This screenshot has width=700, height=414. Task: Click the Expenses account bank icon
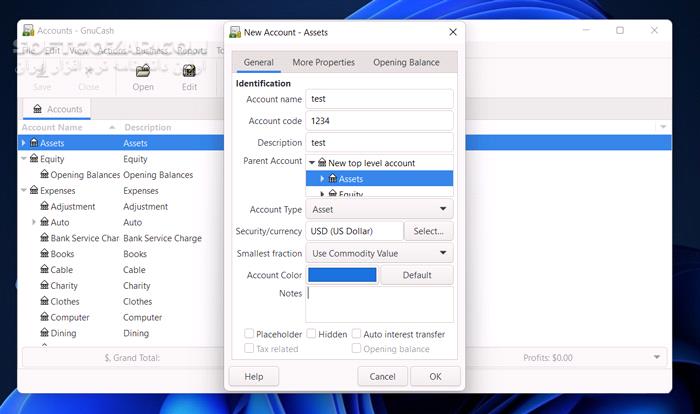click(33, 191)
